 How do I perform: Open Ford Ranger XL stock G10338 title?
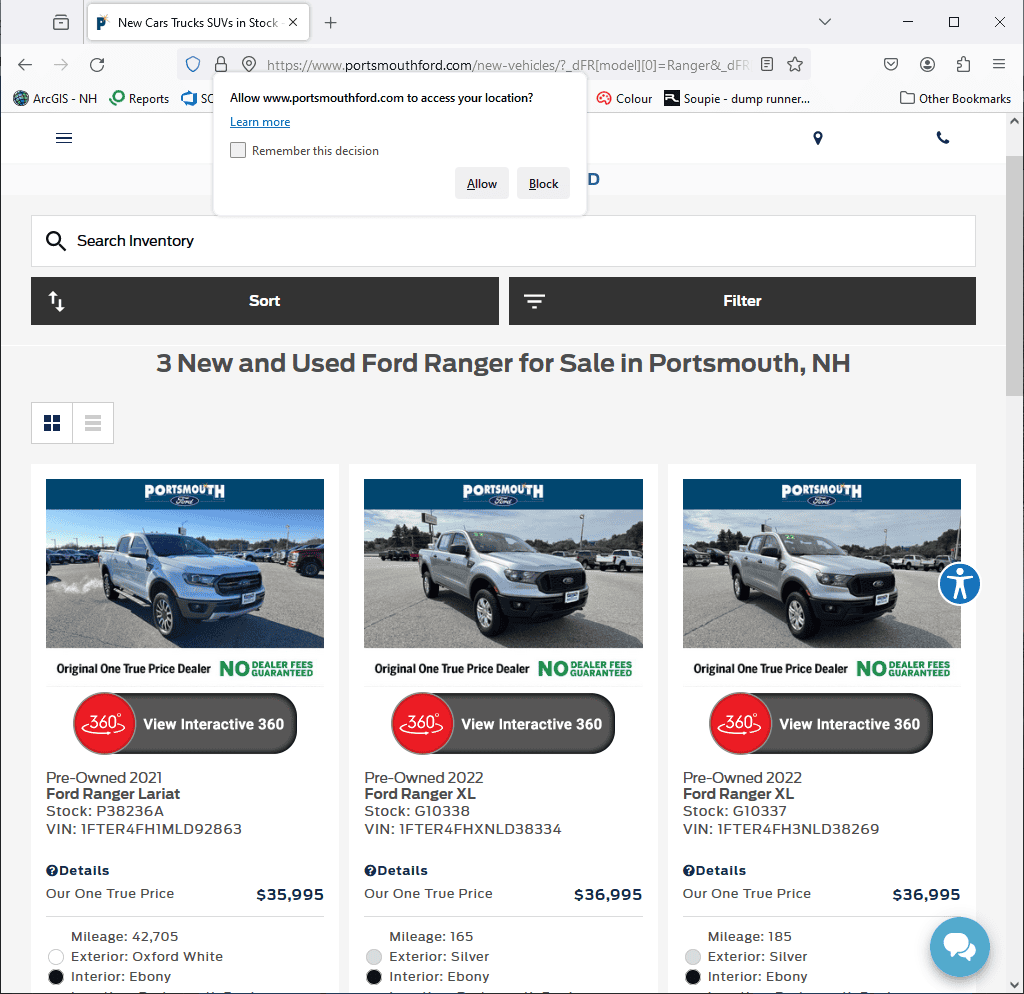[x=420, y=794]
